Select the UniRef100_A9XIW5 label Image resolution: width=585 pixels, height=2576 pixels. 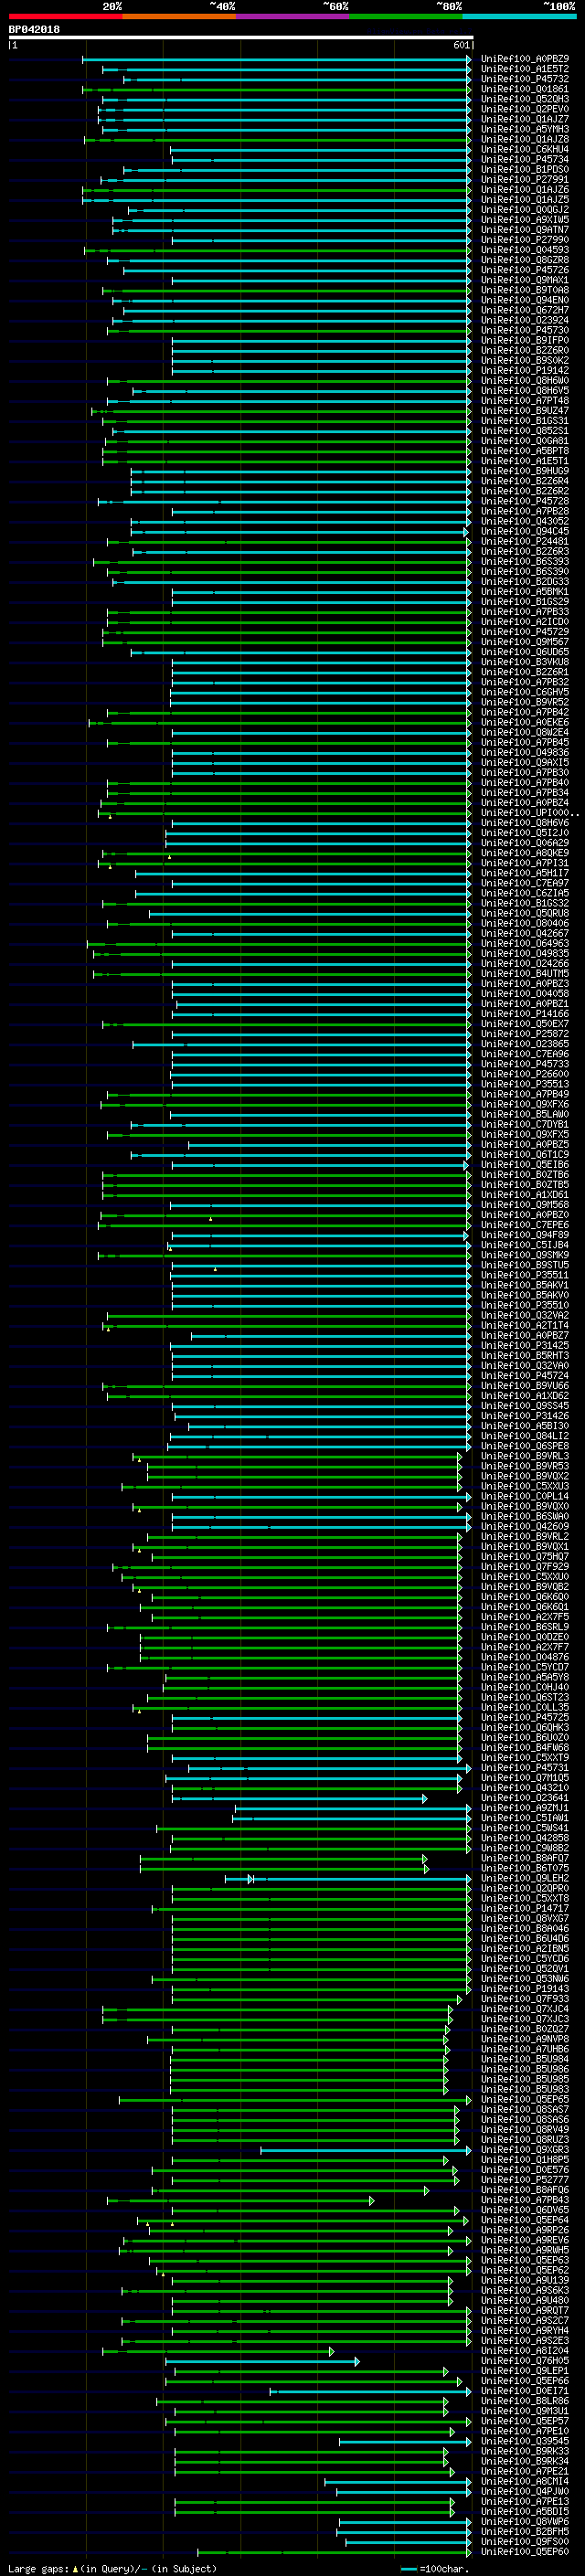525,220
